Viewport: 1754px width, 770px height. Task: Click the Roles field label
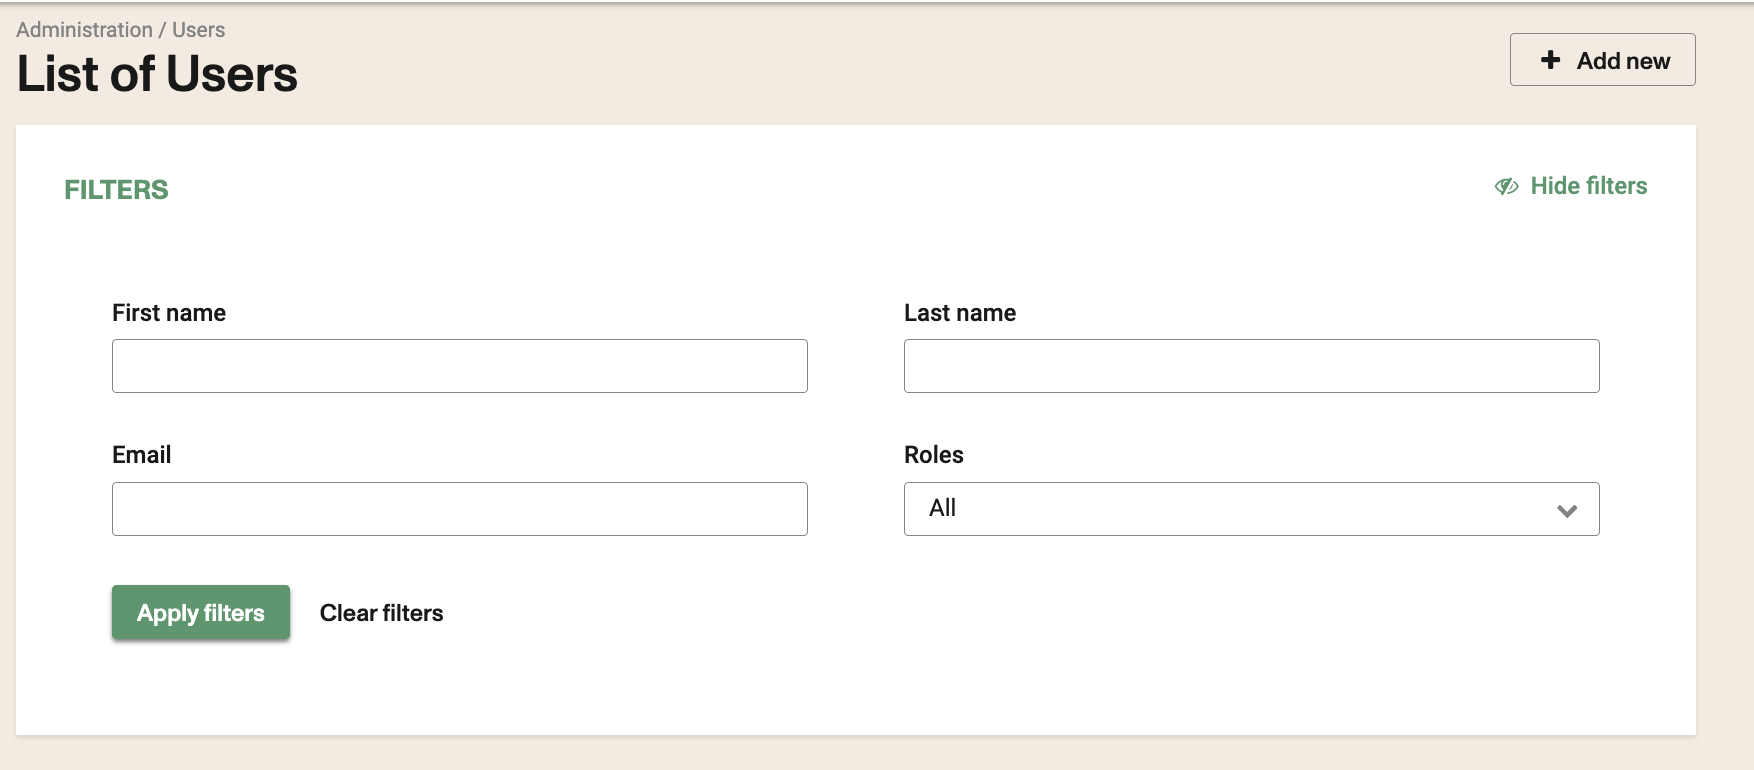click(x=933, y=455)
